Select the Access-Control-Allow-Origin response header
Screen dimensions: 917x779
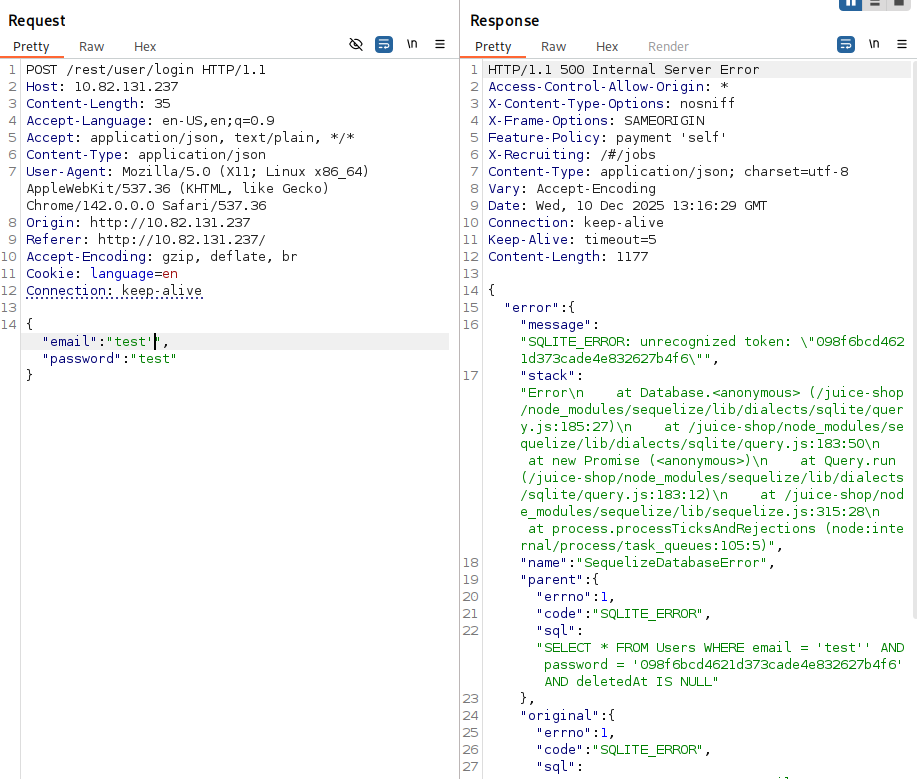point(608,87)
